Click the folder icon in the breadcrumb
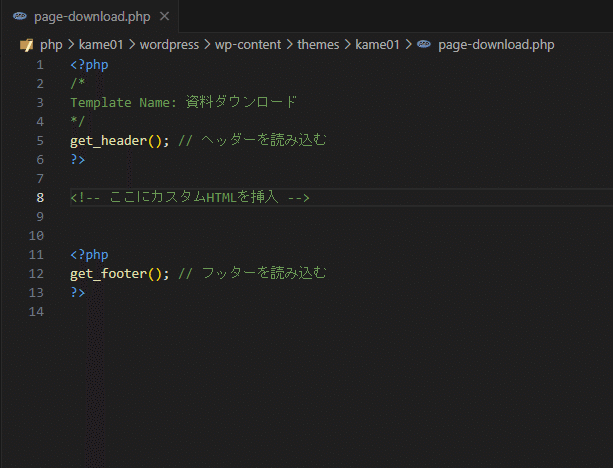This screenshot has height=468, width=613. click(26, 45)
